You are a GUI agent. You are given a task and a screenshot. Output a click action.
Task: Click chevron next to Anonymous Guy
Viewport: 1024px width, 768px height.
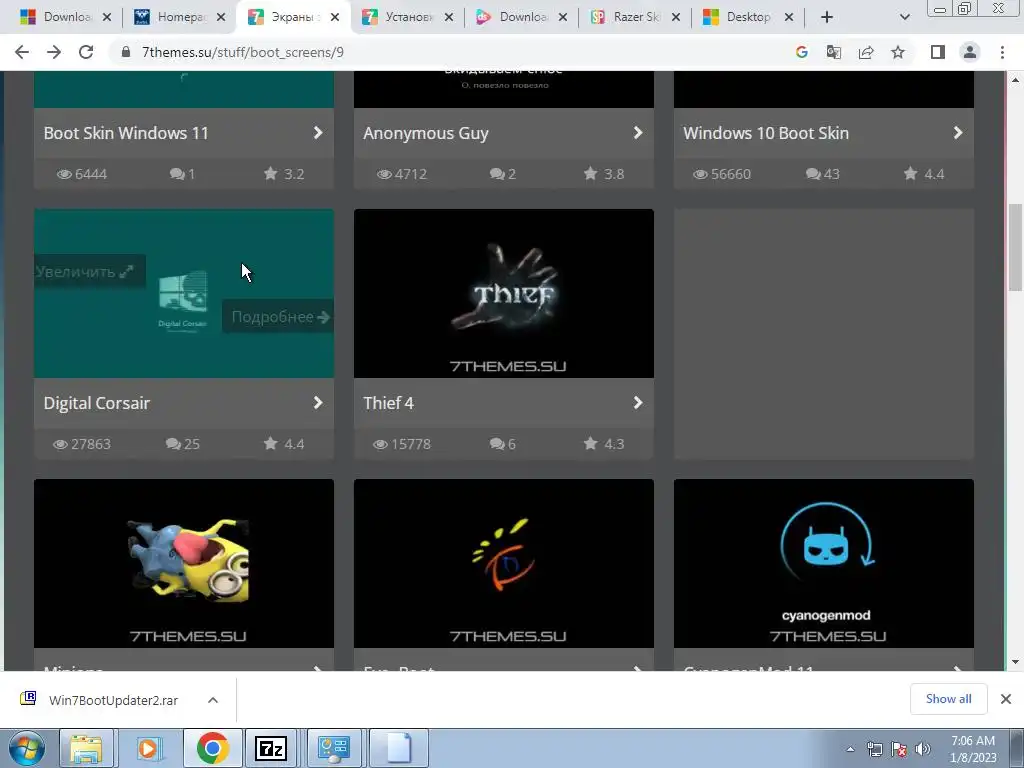point(638,133)
